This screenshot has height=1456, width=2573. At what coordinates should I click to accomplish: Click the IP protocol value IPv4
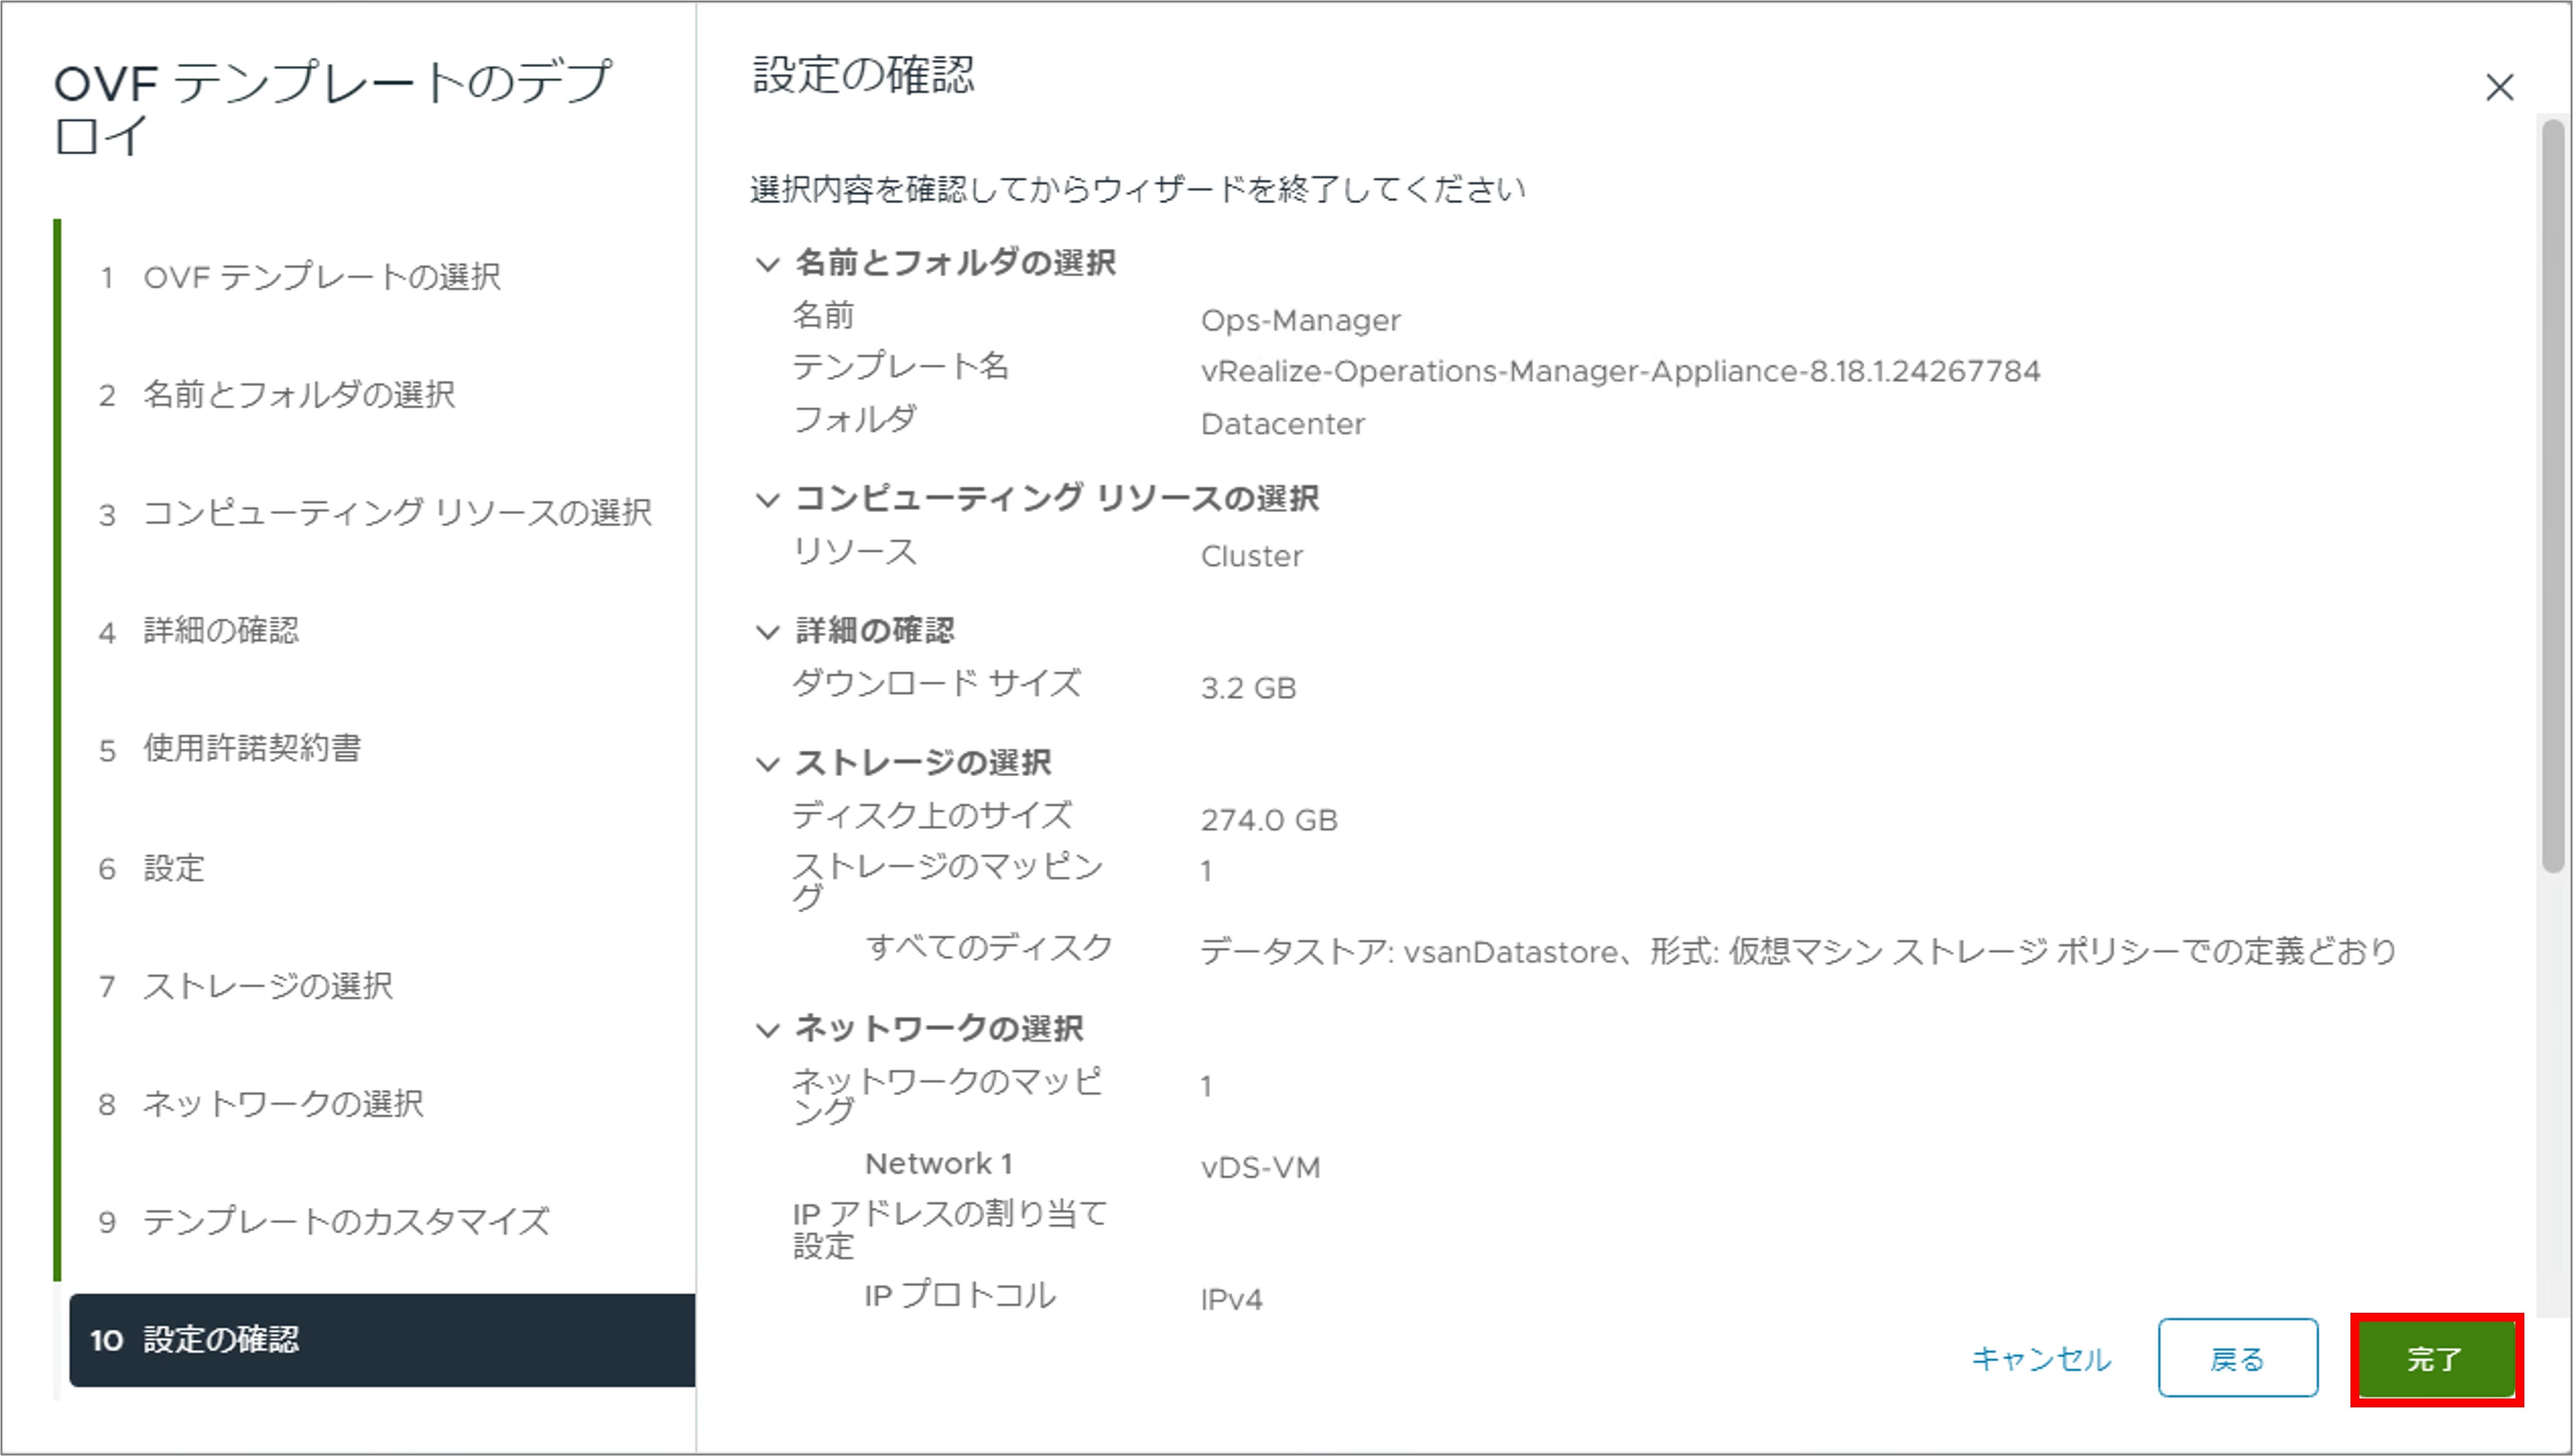pyautogui.click(x=1231, y=1300)
